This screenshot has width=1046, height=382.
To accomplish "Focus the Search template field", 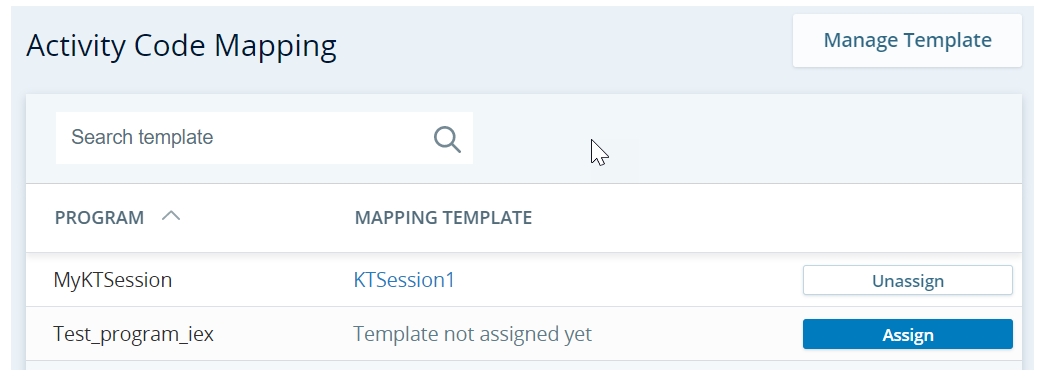I will pyautogui.click(x=264, y=138).
